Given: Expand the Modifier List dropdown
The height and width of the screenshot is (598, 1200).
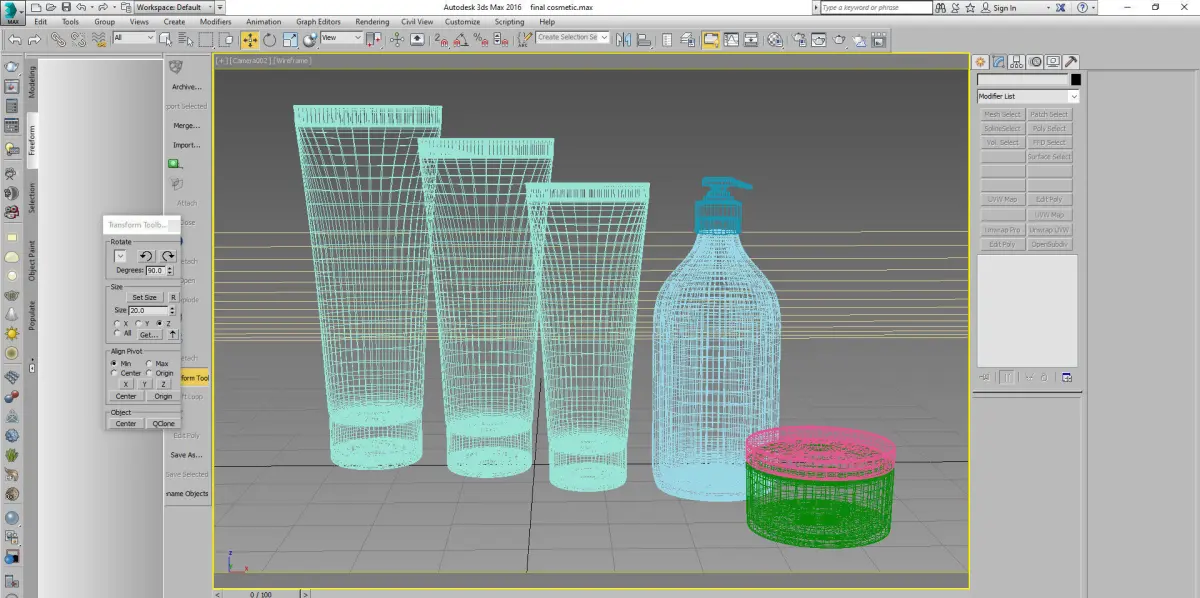Looking at the screenshot, I should point(1028,96).
